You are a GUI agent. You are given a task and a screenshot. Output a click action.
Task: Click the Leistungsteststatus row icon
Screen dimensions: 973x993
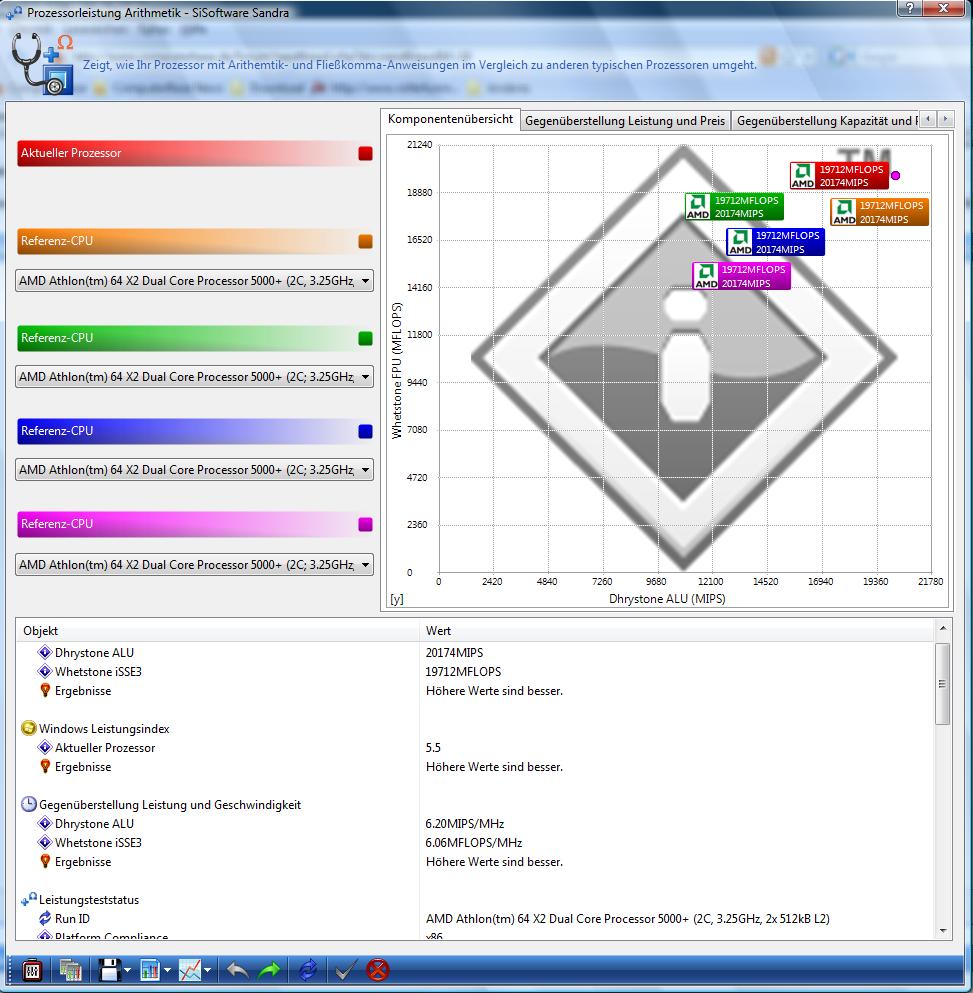click(29, 899)
